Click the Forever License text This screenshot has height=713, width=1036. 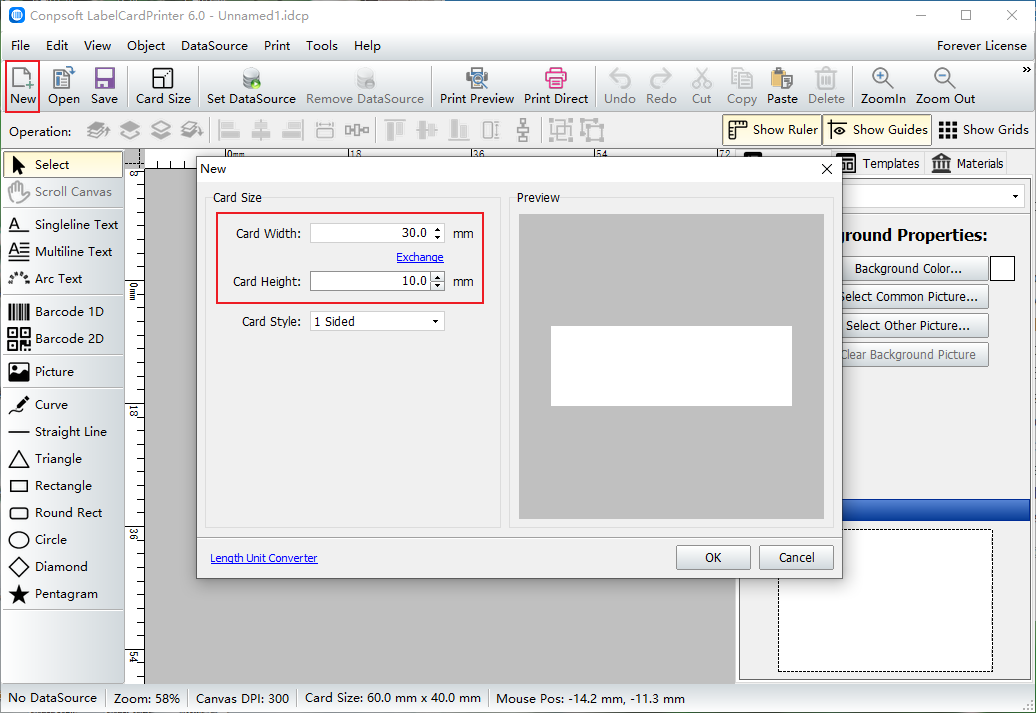pos(981,46)
